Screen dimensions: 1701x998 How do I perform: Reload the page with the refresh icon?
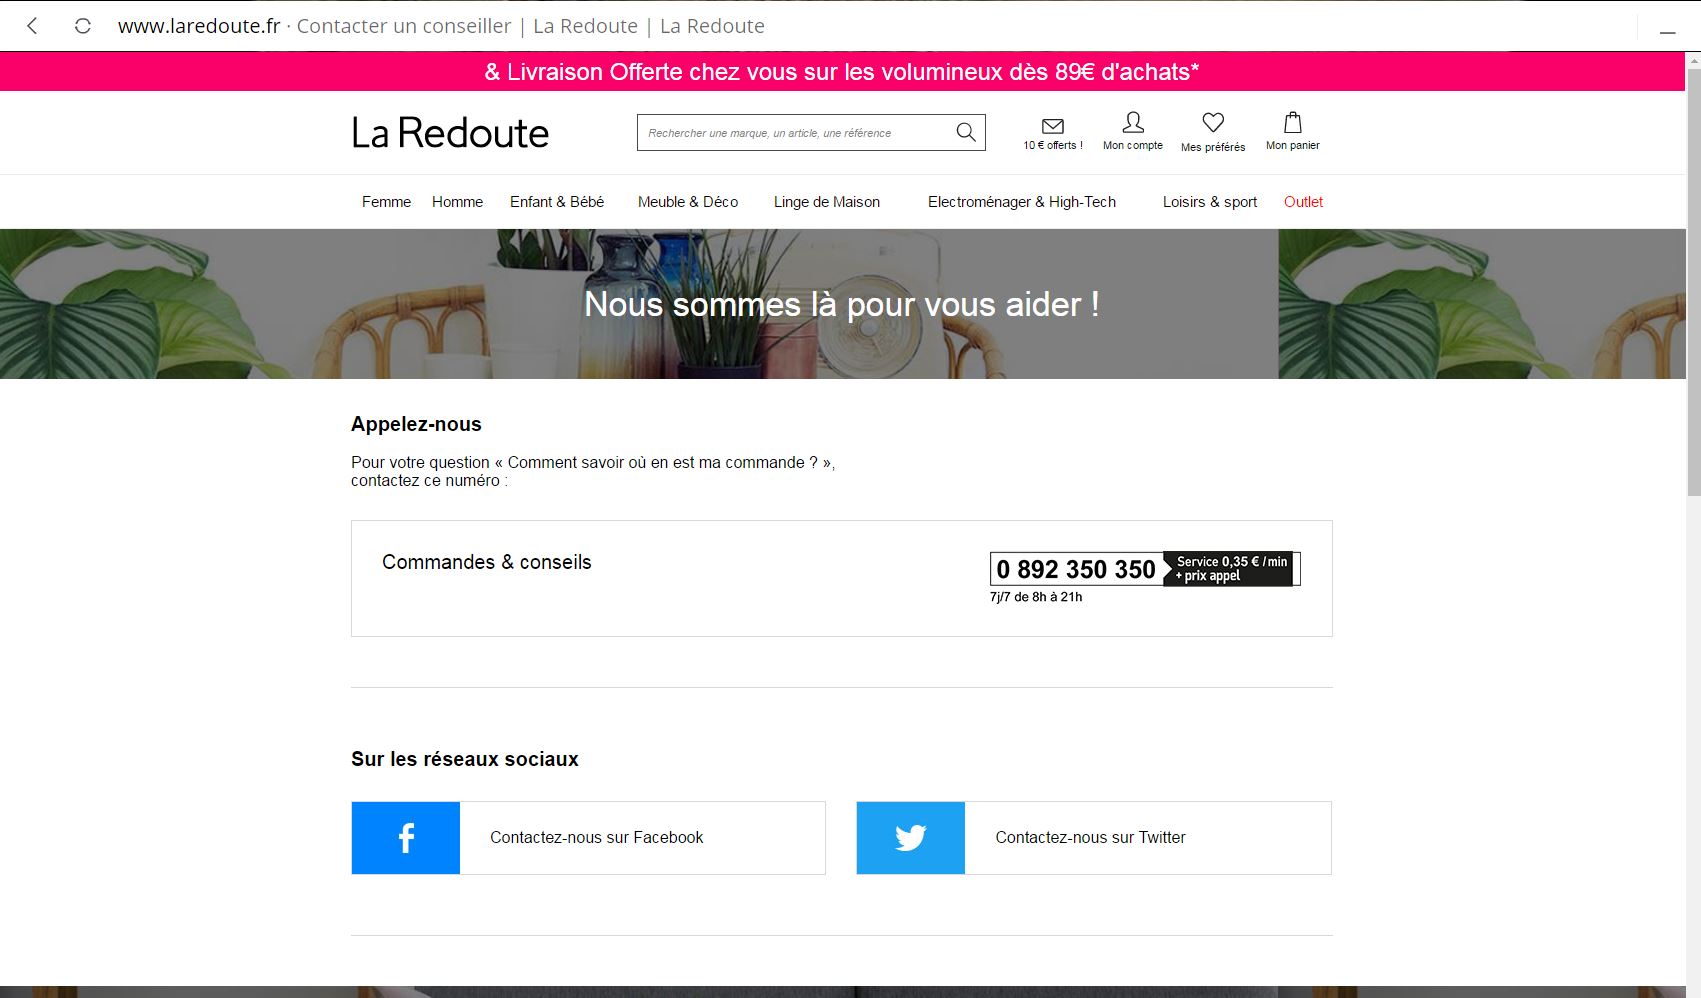click(x=83, y=26)
